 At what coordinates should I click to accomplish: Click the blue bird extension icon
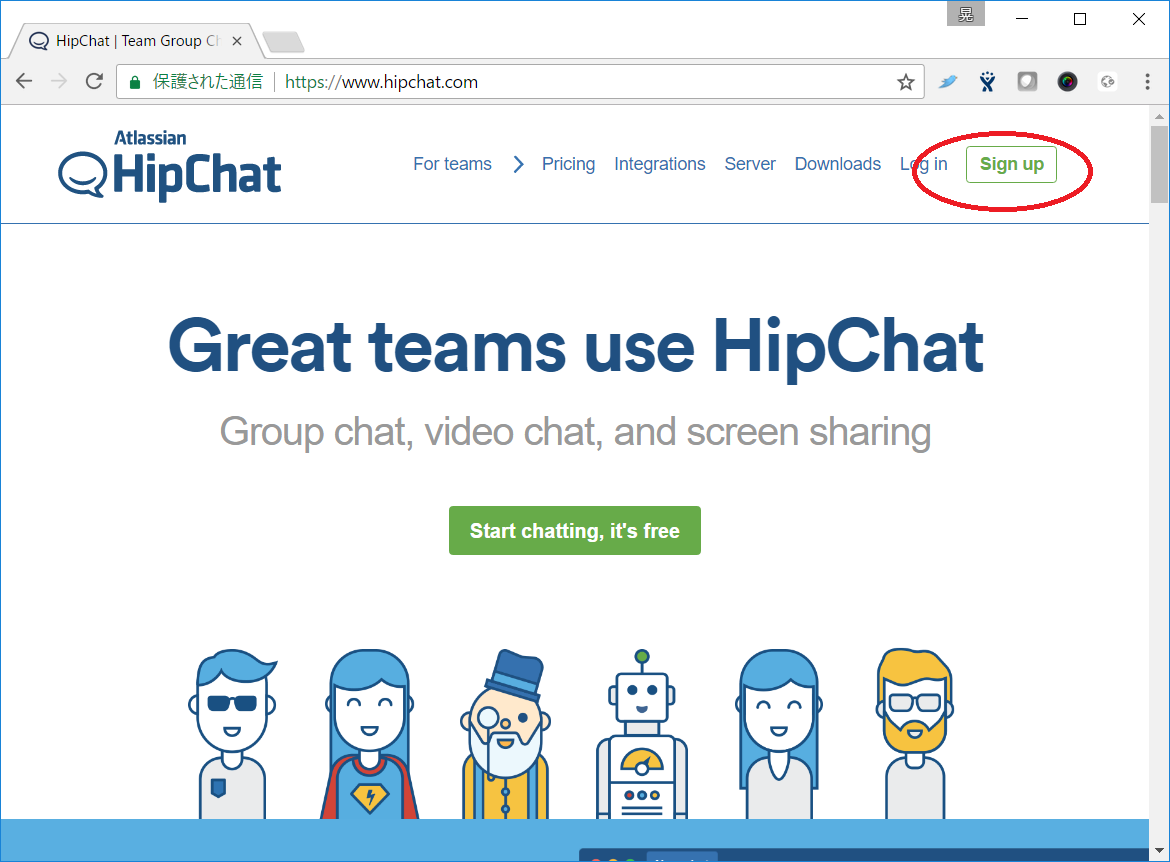coord(948,82)
